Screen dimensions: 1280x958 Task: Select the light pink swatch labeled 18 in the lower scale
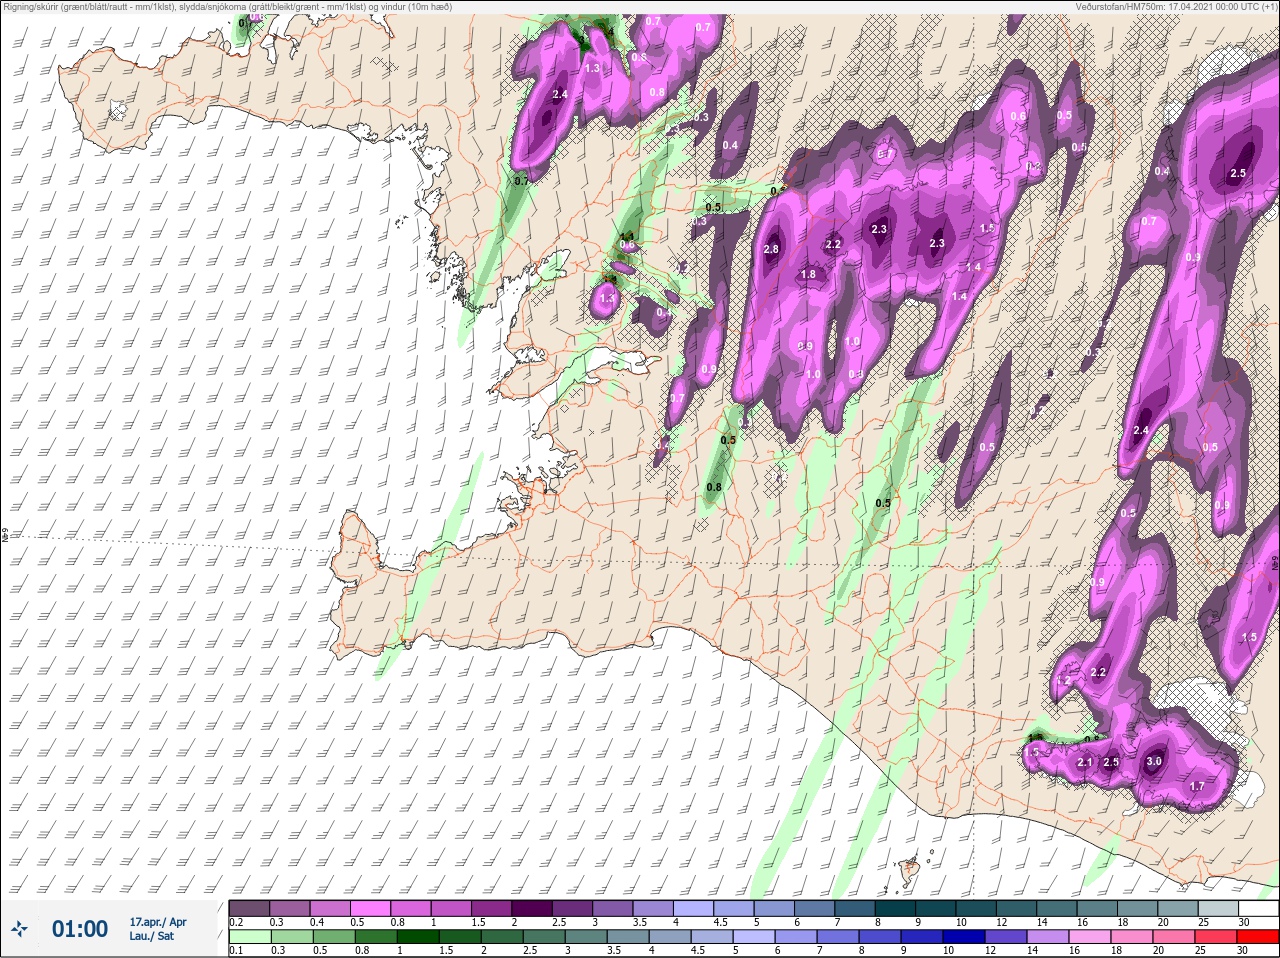[1133, 937]
